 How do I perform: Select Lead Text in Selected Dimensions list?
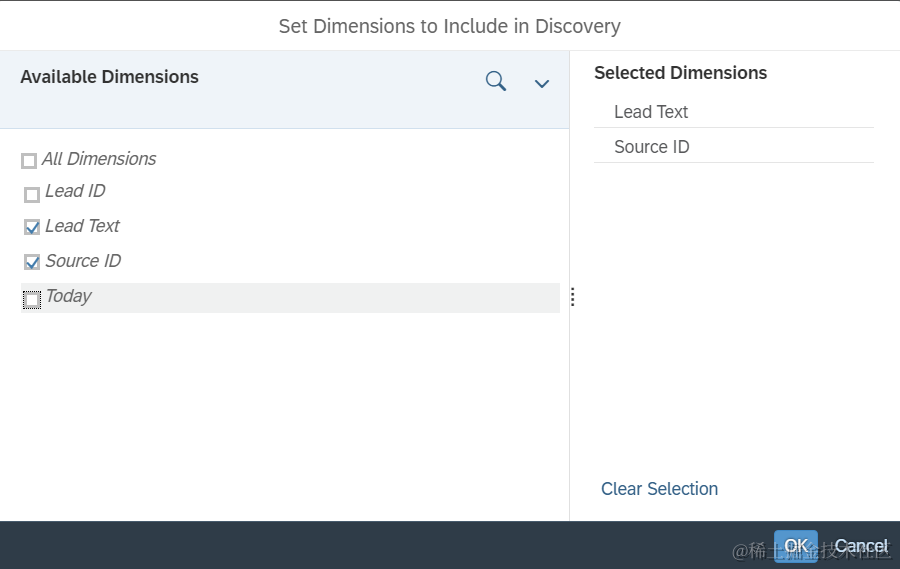pos(651,112)
